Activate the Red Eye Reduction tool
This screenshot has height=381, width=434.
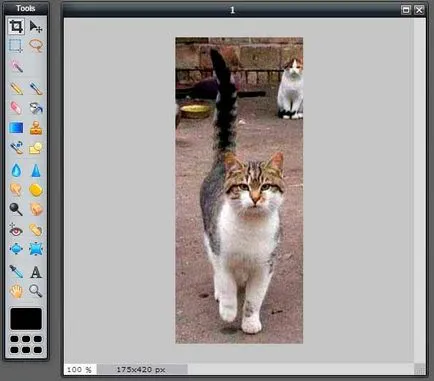(x=16, y=230)
